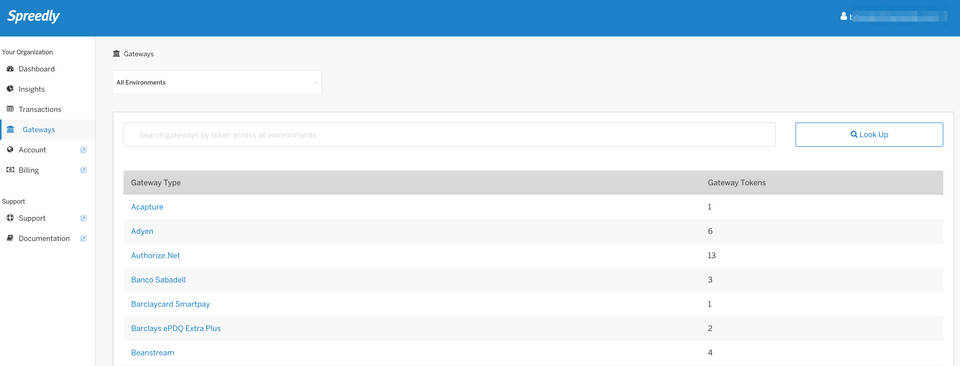Image resolution: width=960 pixels, height=366 pixels.
Task: Click the Documentation book icon
Action: pyautogui.click(x=10, y=239)
